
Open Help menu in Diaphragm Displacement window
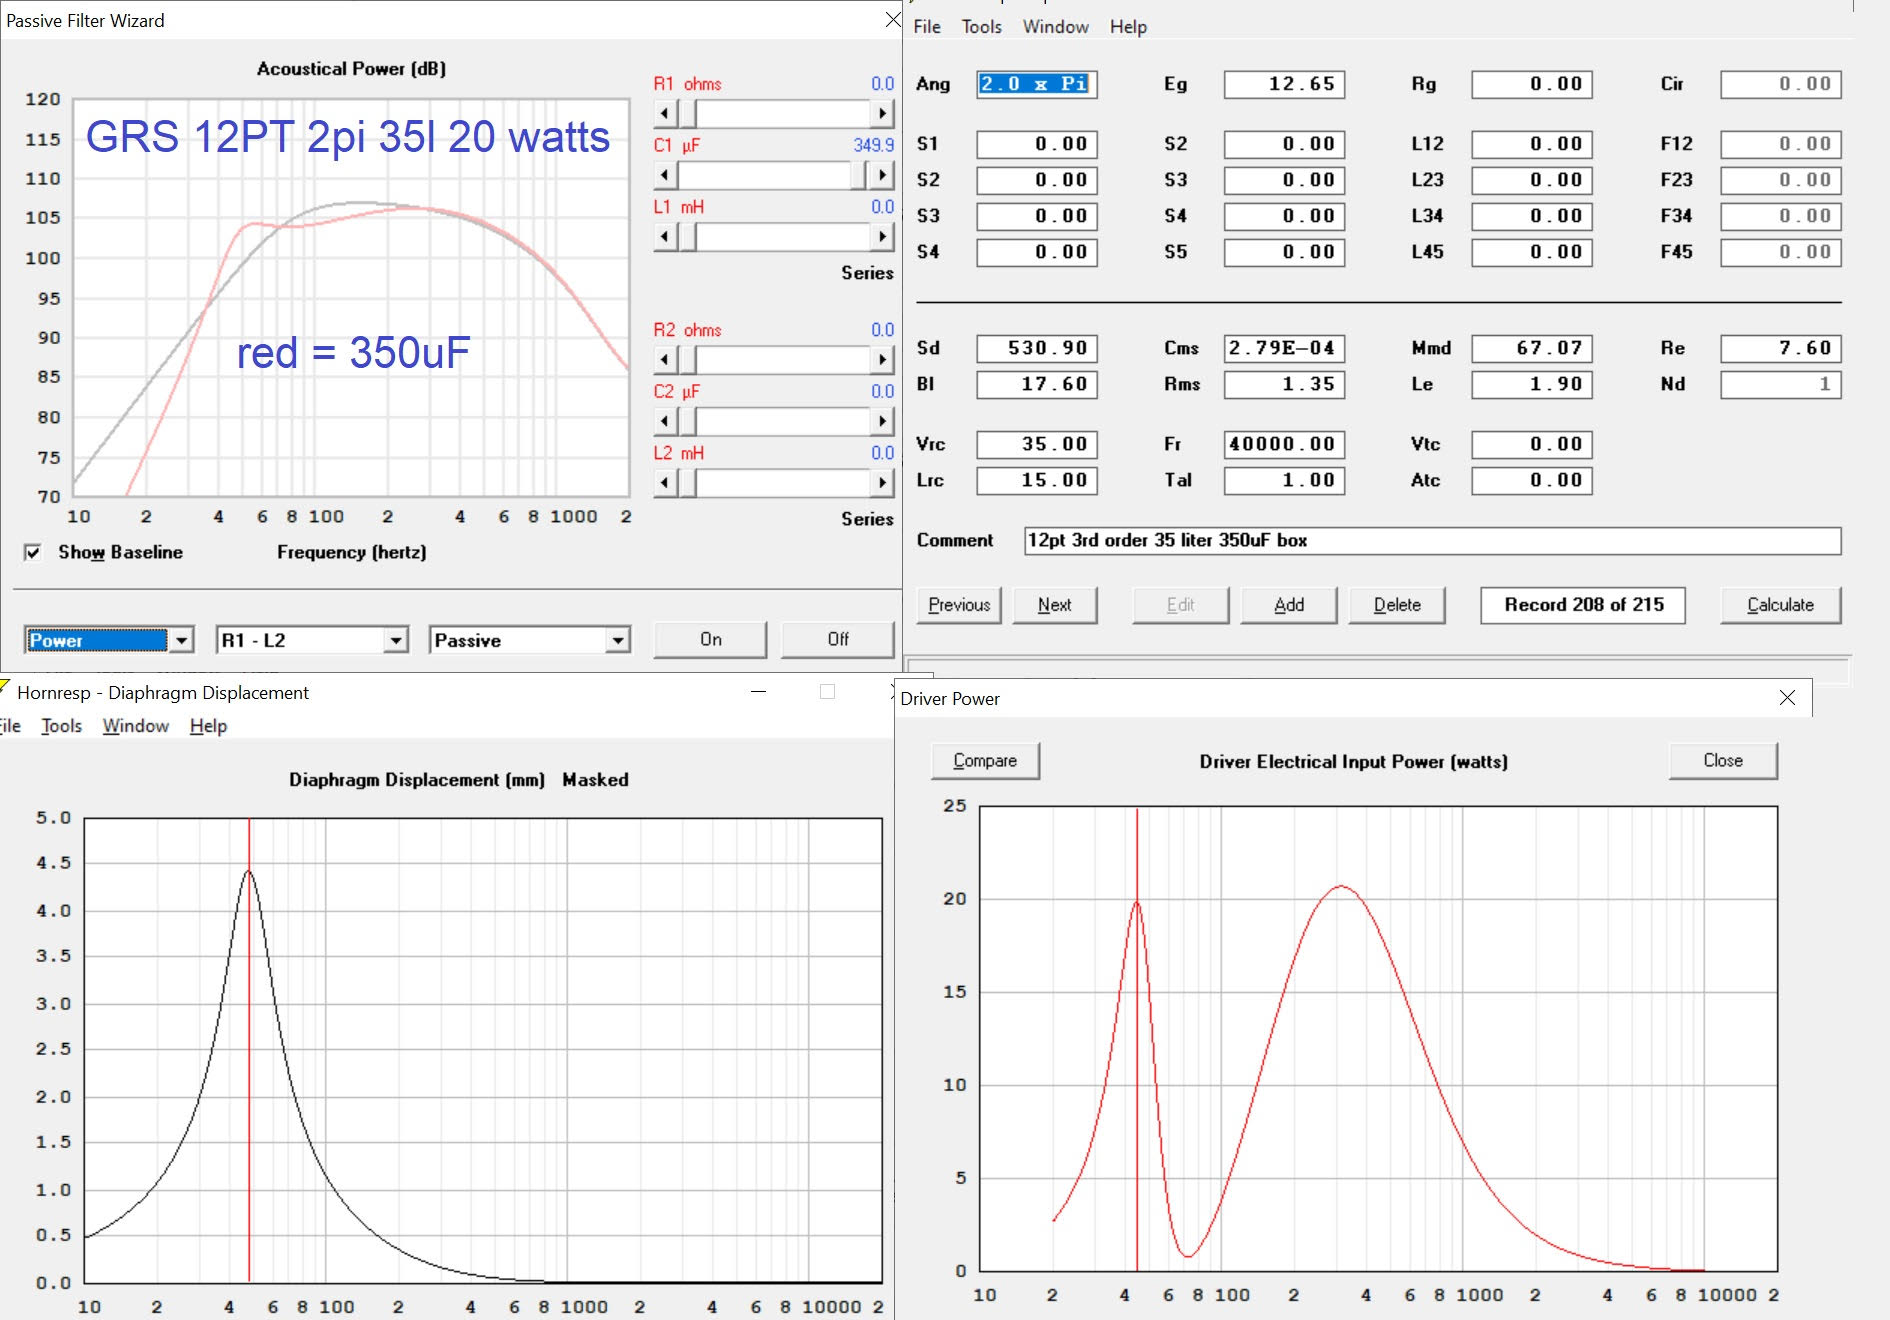click(208, 726)
